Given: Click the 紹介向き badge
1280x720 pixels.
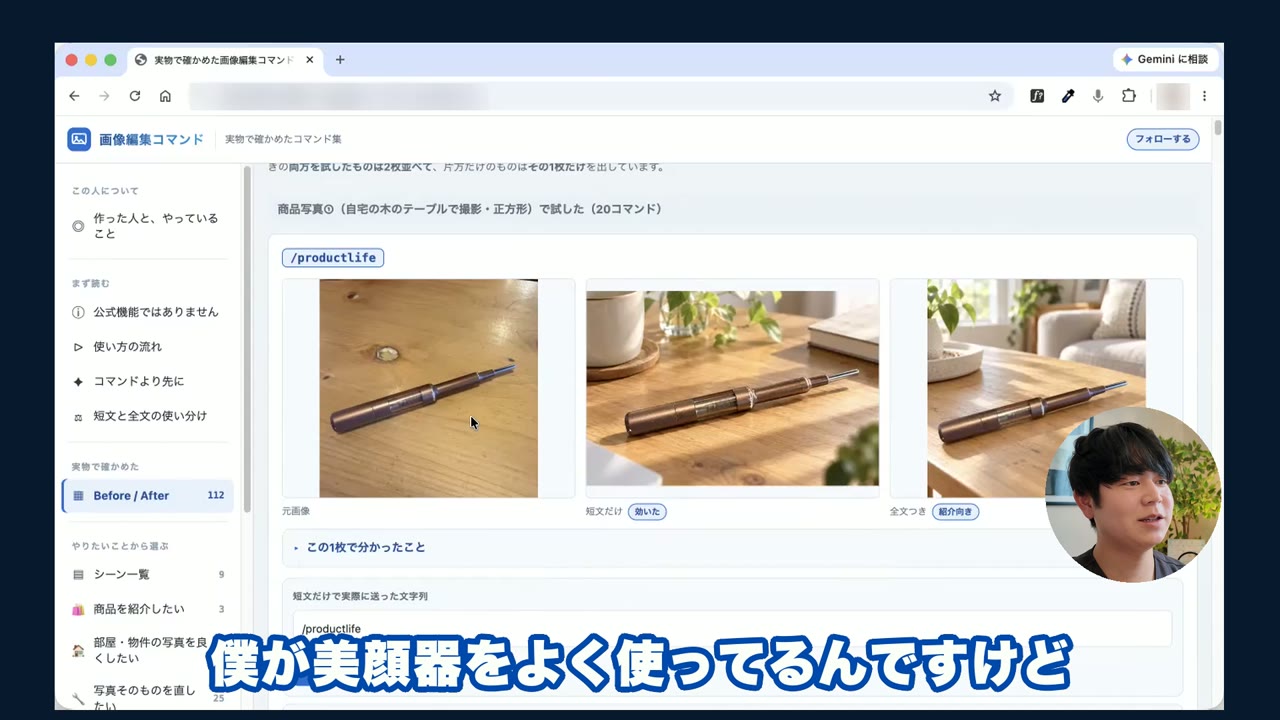Looking at the screenshot, I should coord(956,511).
